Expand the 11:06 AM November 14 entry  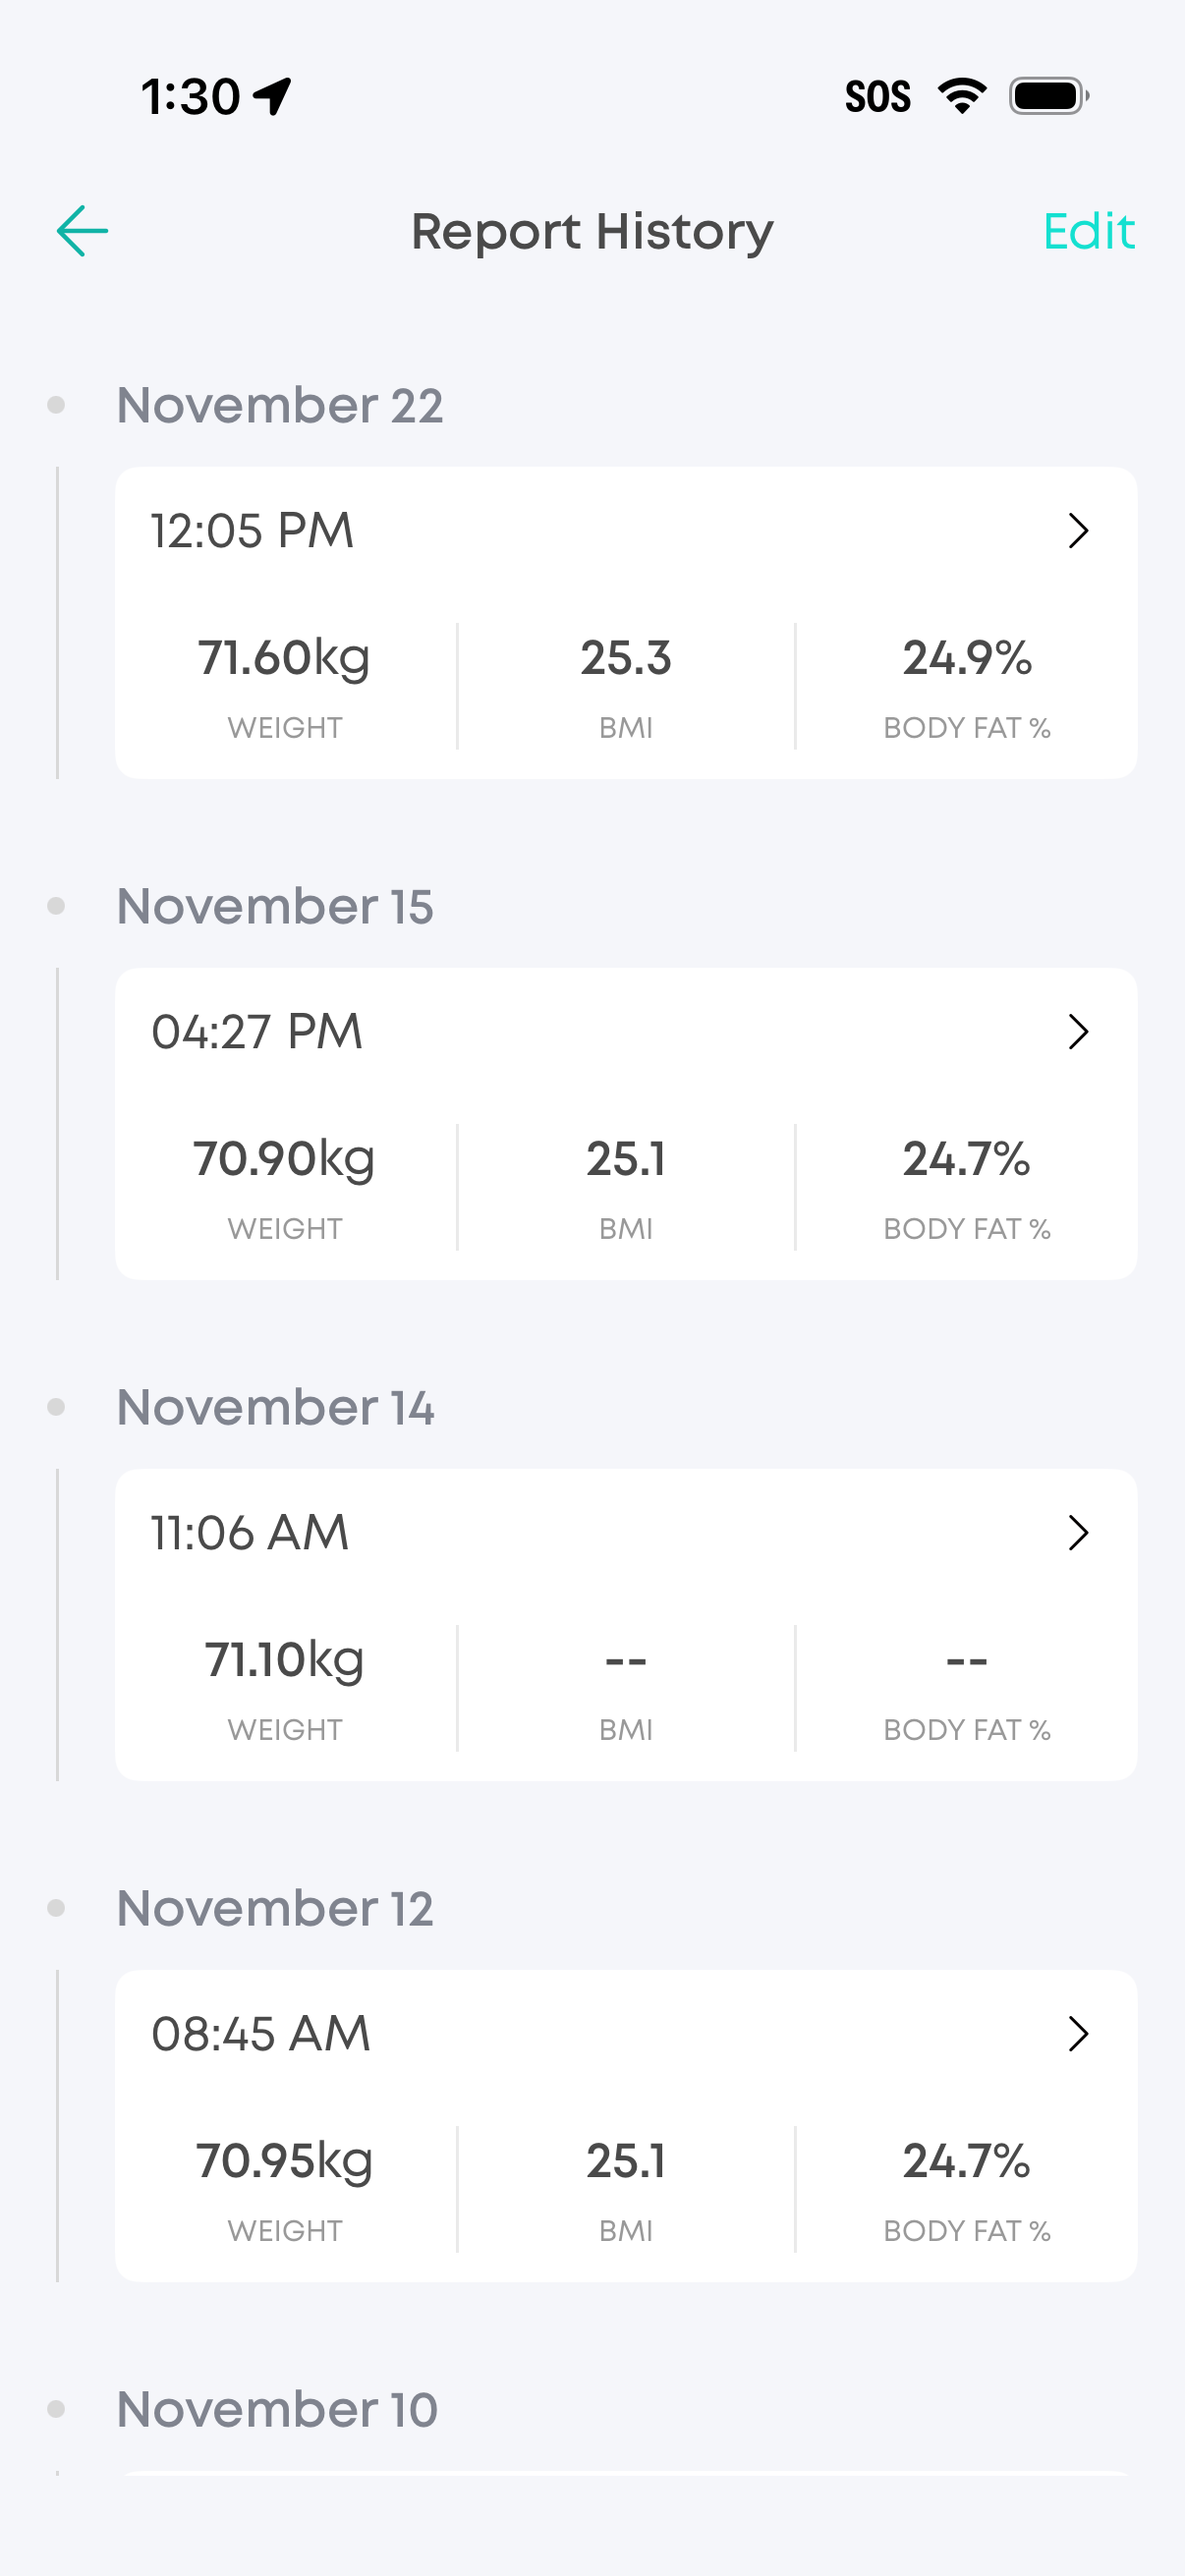coord(1078,1532)
